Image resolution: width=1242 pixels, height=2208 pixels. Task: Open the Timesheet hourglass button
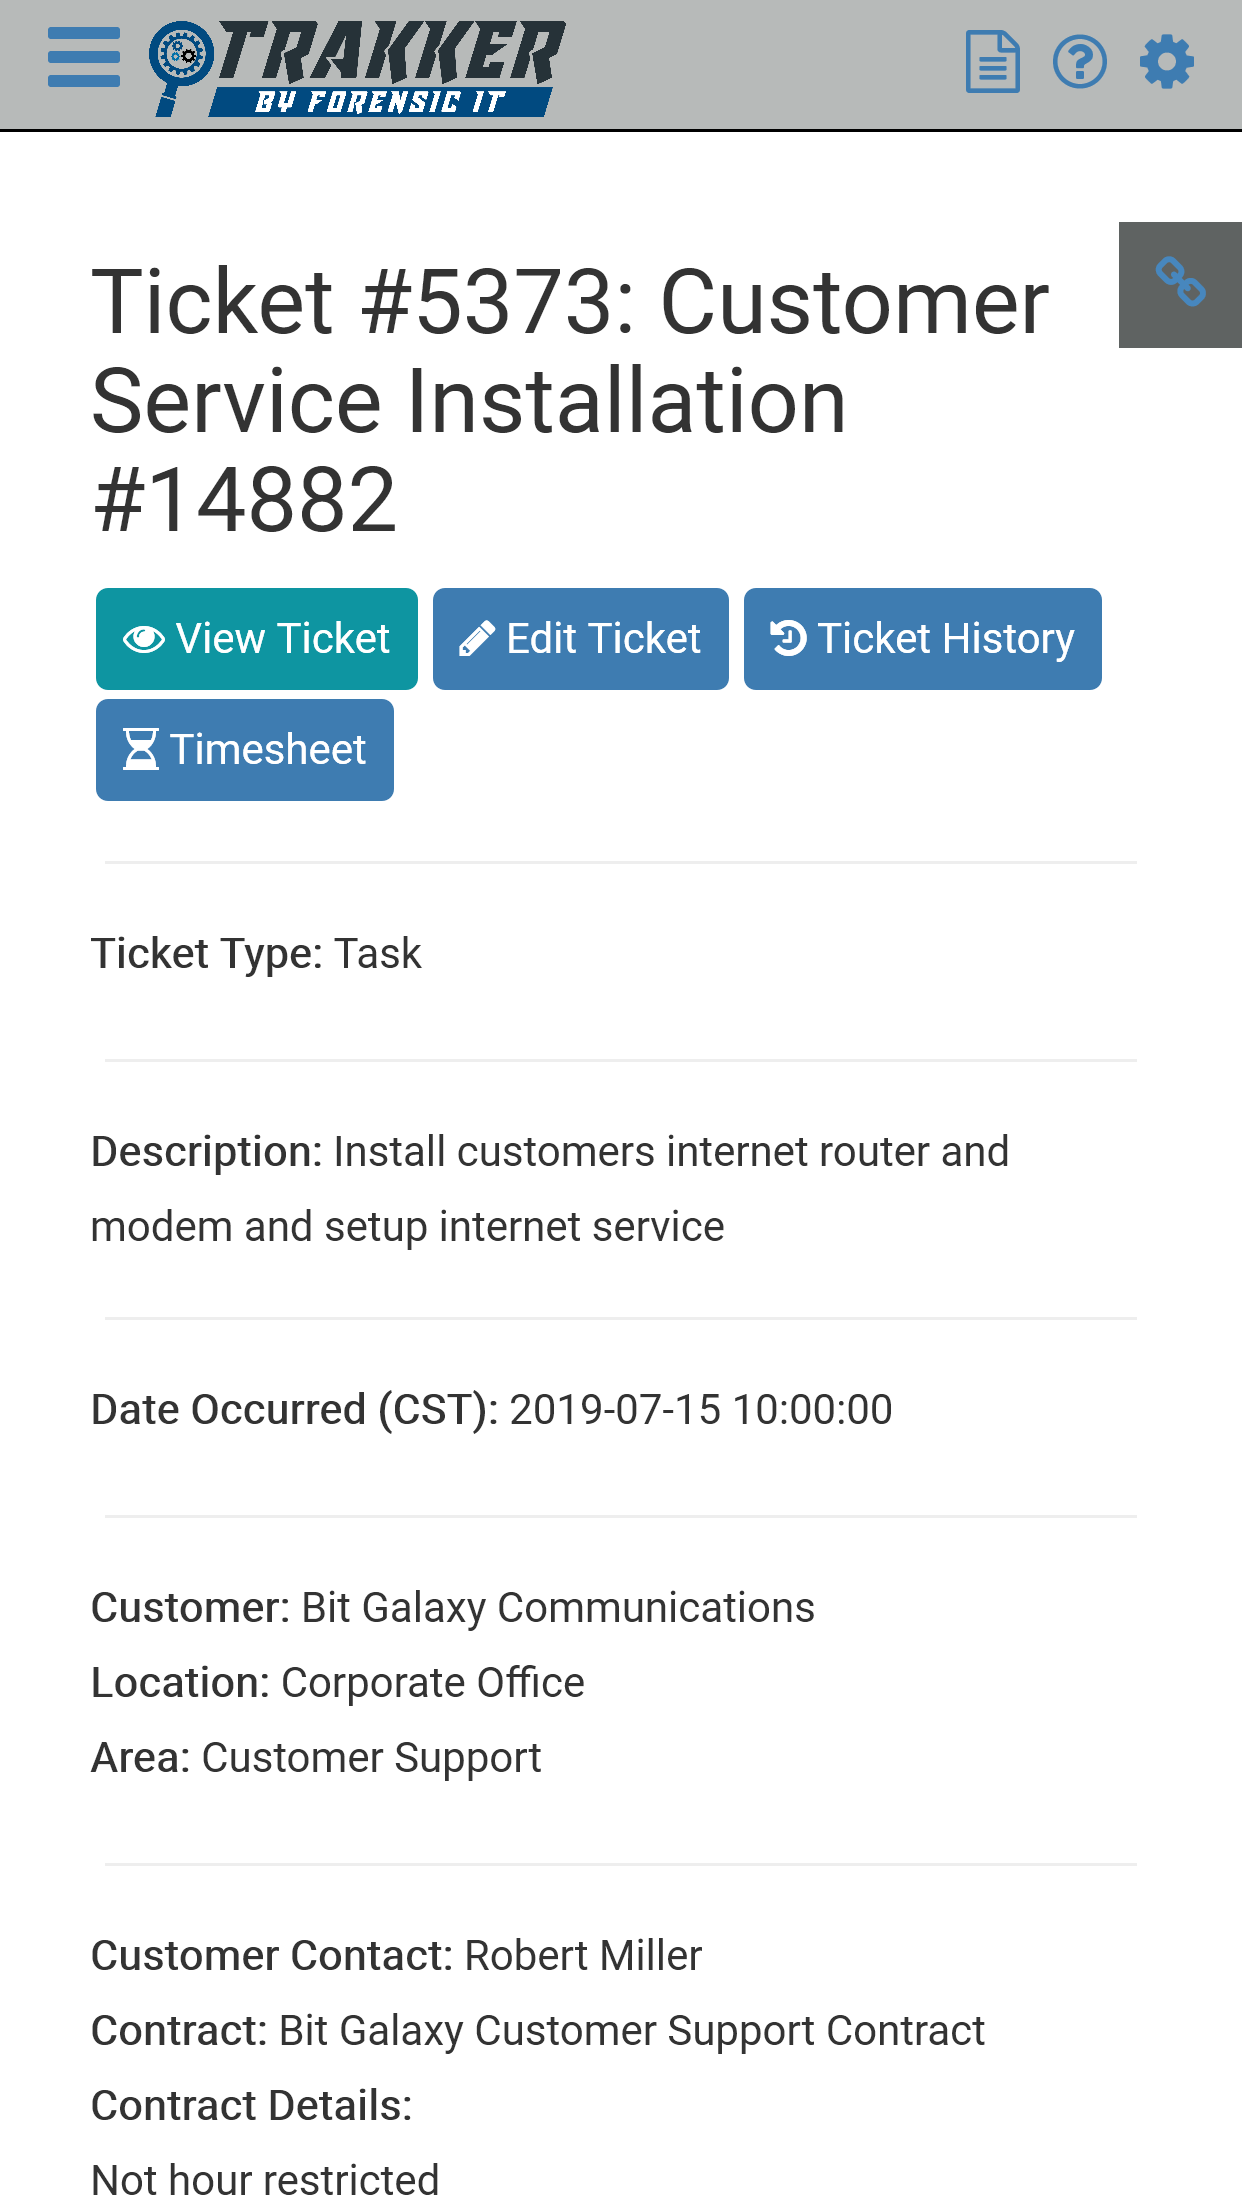(245, 750)
